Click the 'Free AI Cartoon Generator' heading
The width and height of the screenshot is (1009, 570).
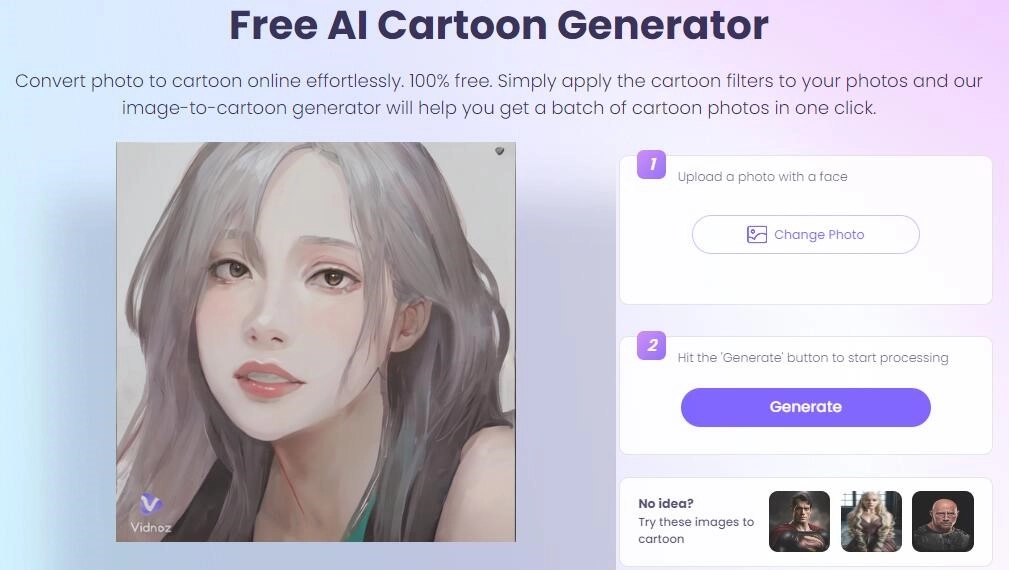click(499, 25)
